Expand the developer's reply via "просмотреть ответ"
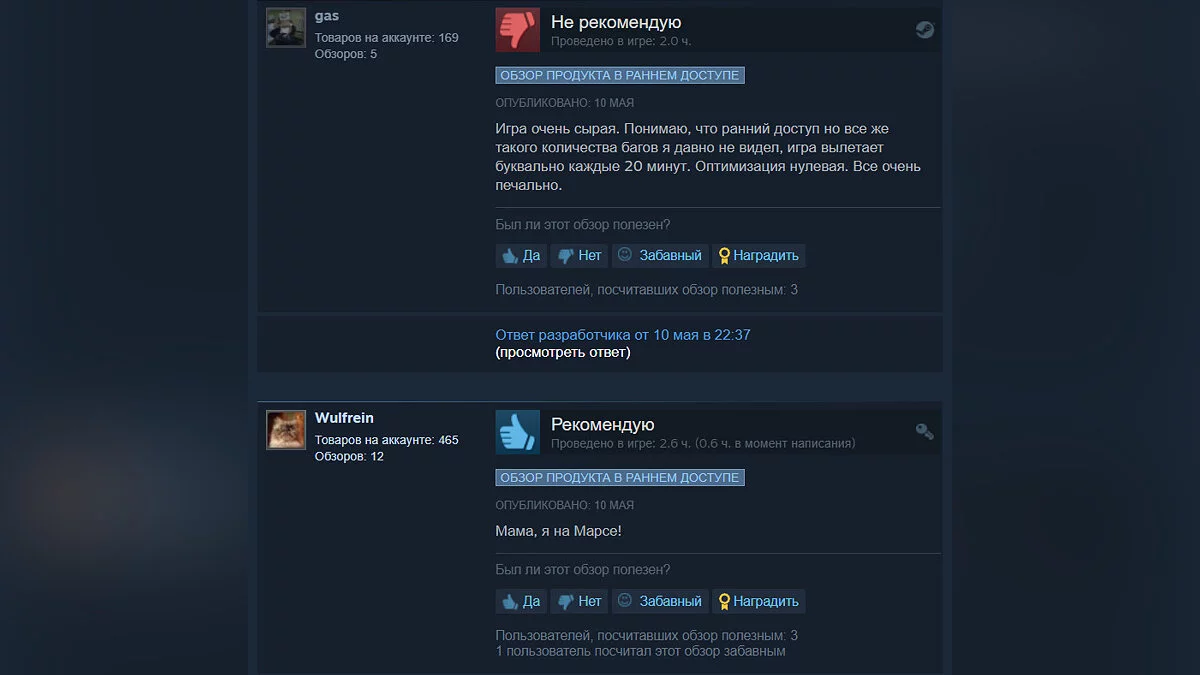1200x675 pixels. coord(563,352)
